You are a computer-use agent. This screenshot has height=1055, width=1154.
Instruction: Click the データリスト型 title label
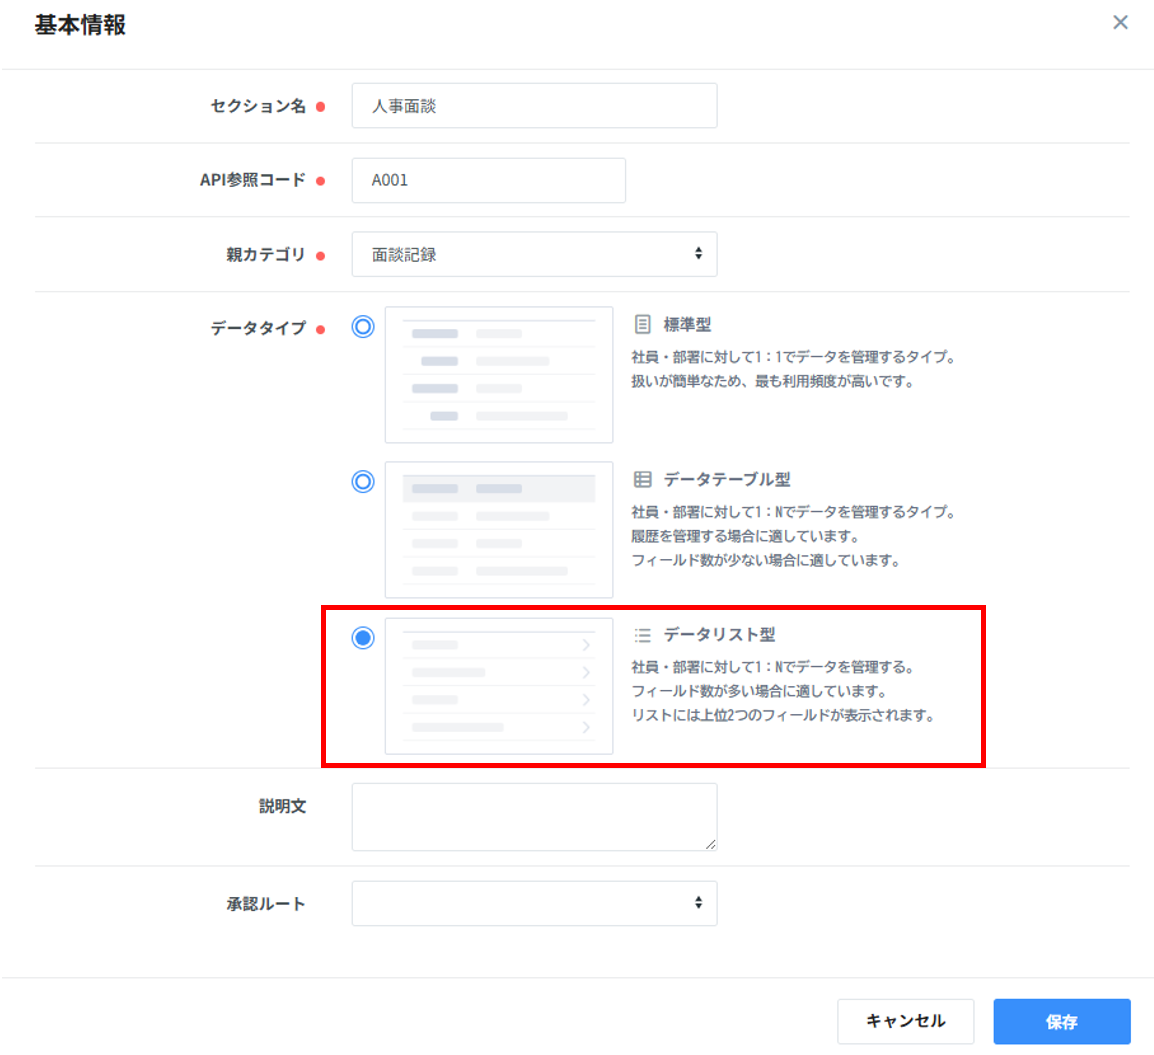[x=719, y=635]
